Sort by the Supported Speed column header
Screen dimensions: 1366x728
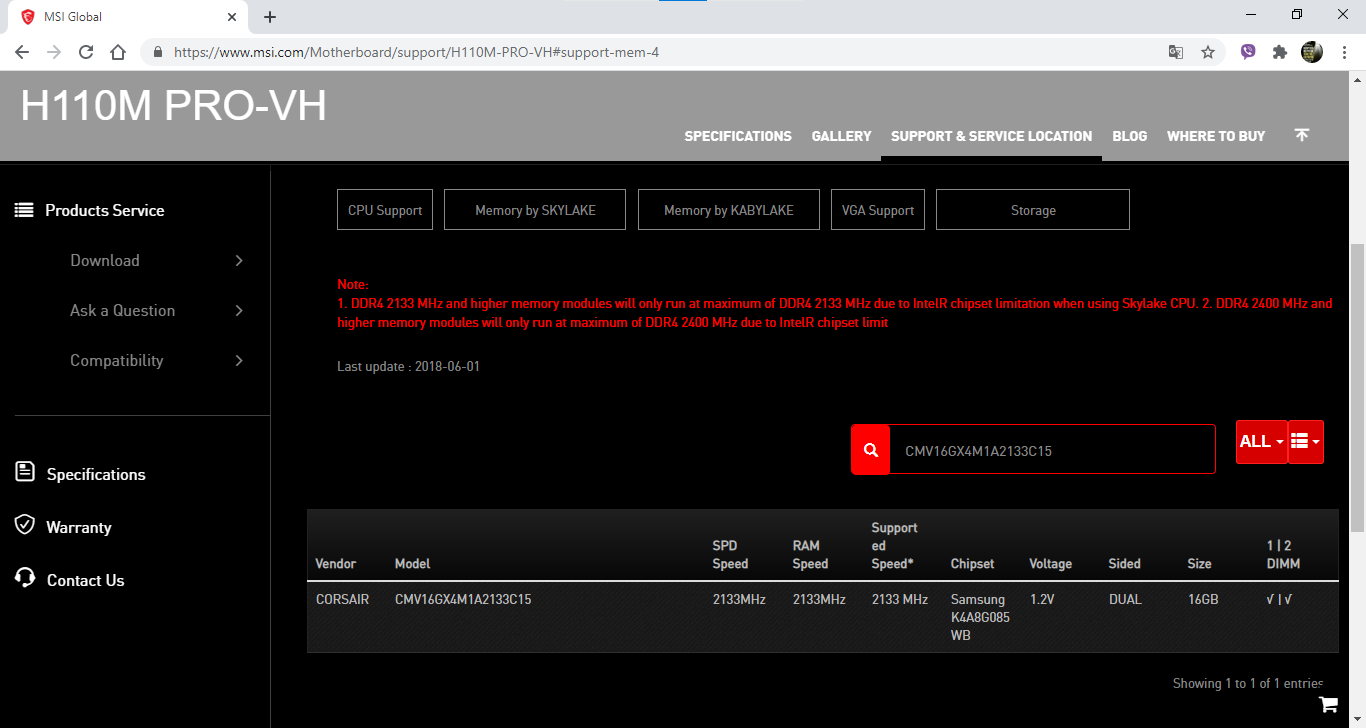(x=894, y=546)
